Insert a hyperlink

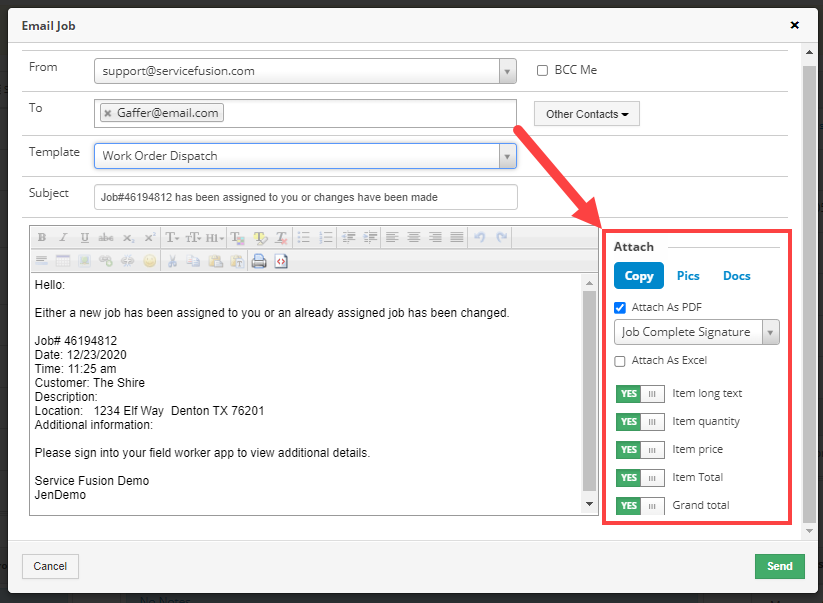pyautogui.click(x=106, y=261)
